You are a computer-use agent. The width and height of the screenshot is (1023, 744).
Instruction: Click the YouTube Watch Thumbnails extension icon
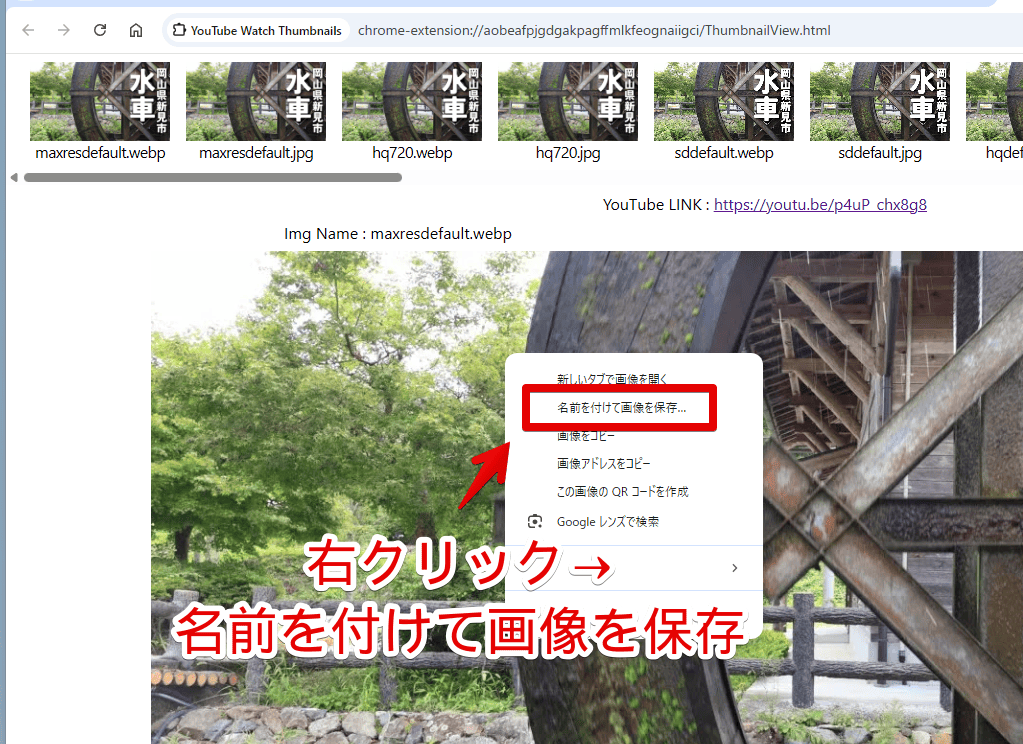(178, 30)
